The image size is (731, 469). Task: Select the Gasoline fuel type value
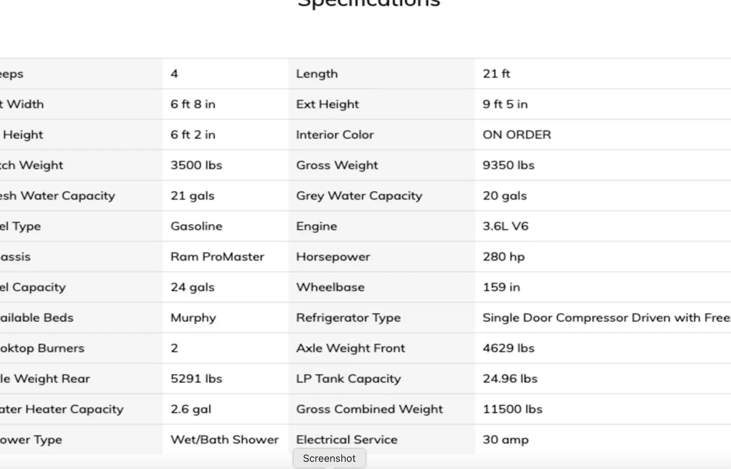196,226
